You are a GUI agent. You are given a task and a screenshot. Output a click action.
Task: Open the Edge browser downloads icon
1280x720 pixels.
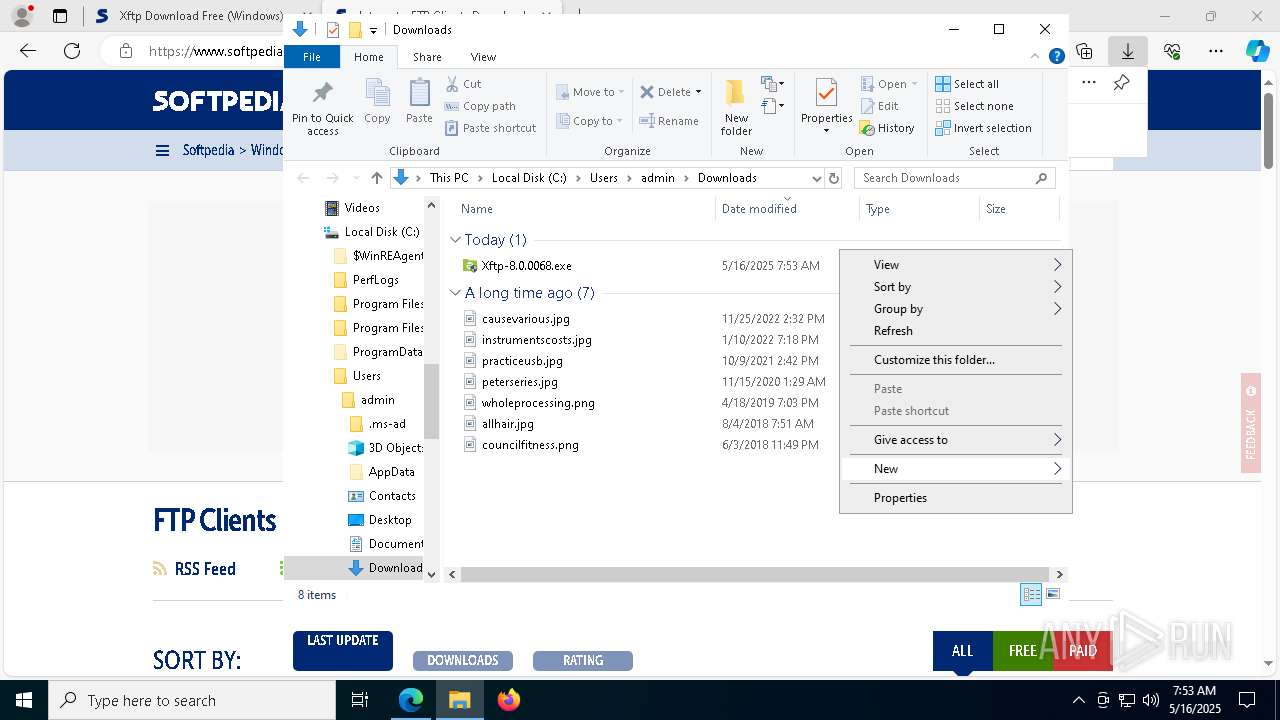(1127, 51)
